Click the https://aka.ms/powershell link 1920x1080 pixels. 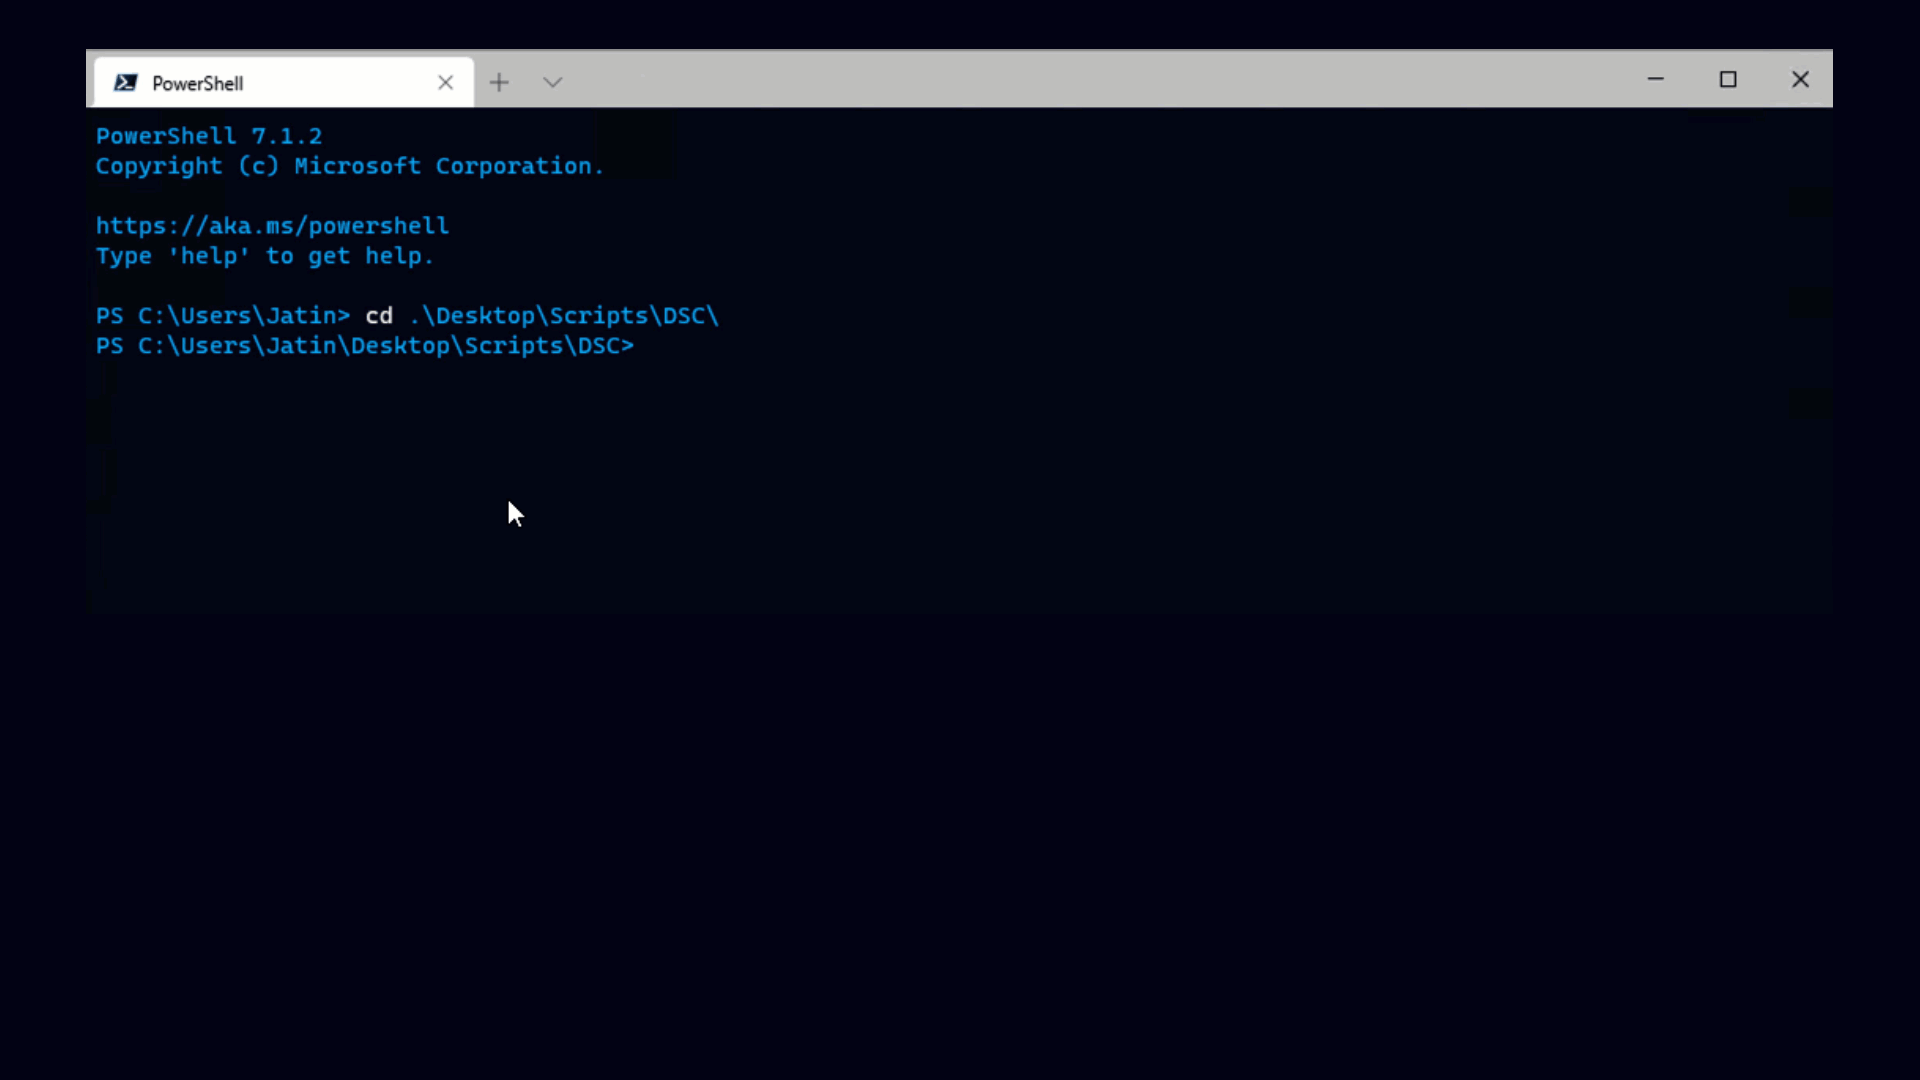coord(272,226)
